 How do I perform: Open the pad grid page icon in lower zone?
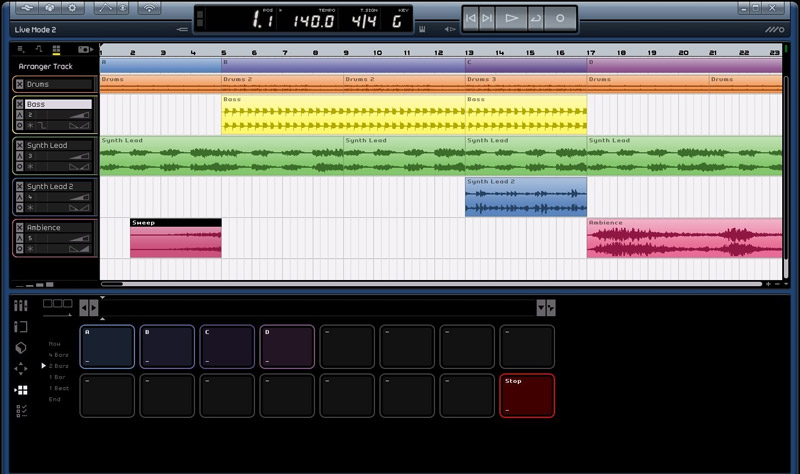pyautogui.click(x=20, y=390)
